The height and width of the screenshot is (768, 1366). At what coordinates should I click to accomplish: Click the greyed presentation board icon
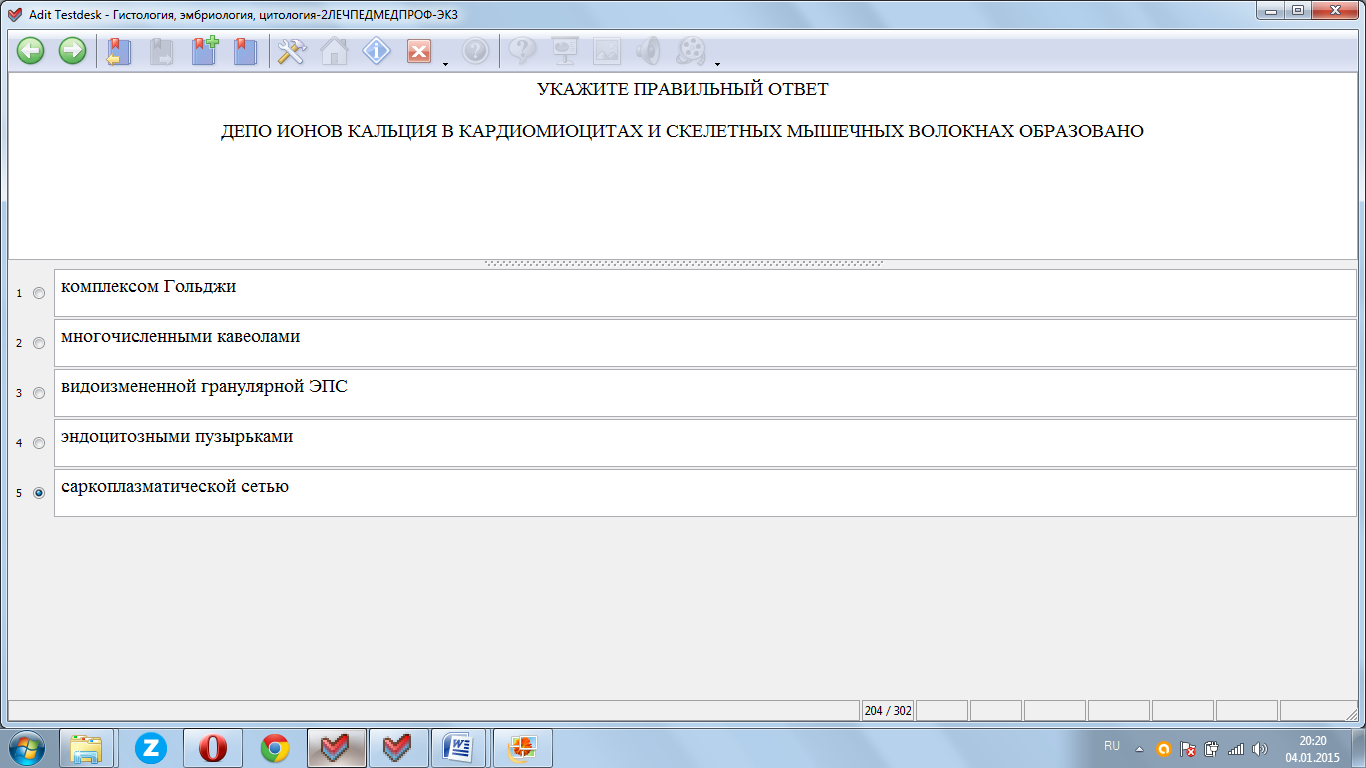click(x=565, y=51)
